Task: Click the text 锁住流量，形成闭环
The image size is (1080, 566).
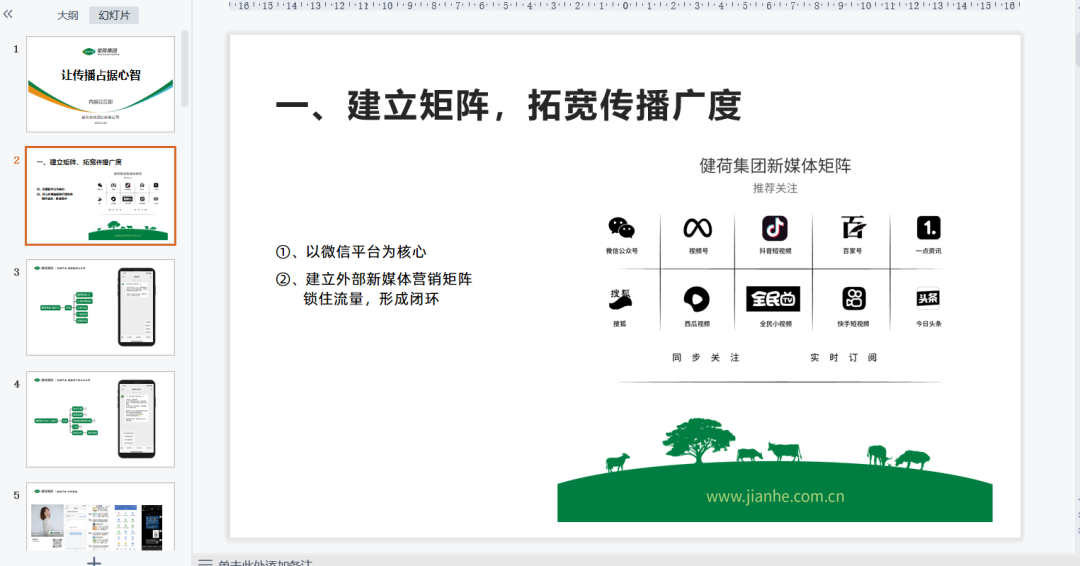Action: 371,299
